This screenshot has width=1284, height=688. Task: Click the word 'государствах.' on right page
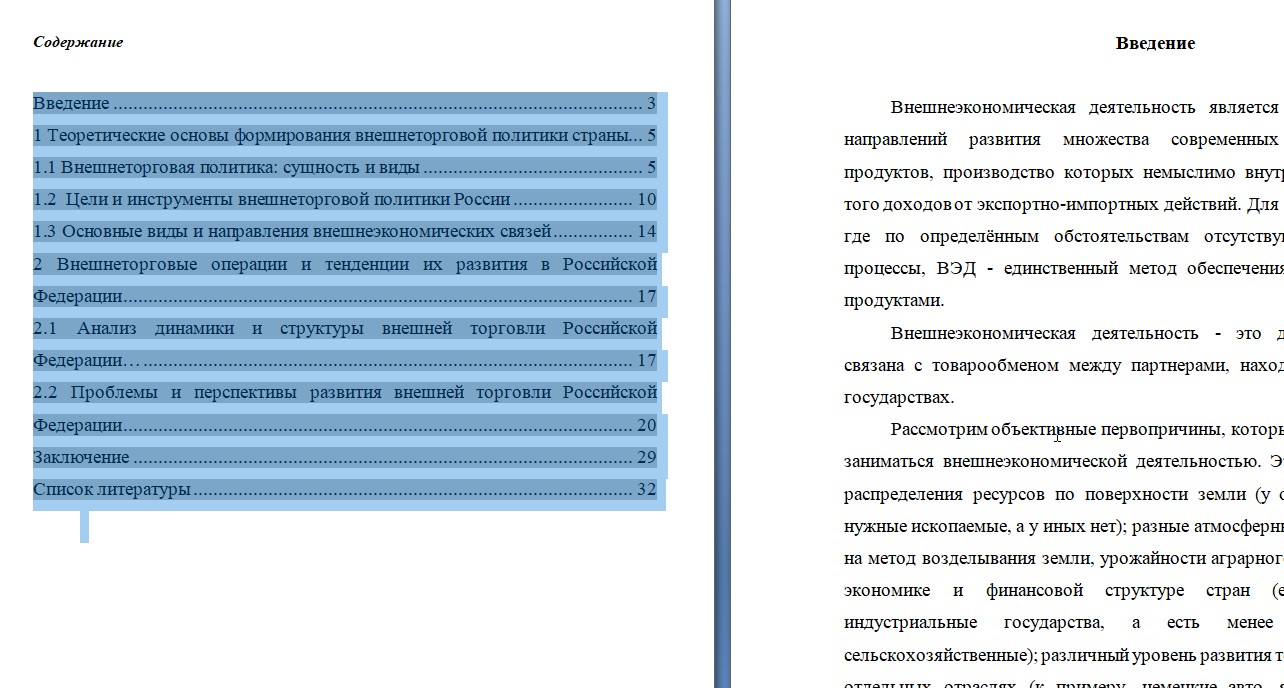pos(899,397)
